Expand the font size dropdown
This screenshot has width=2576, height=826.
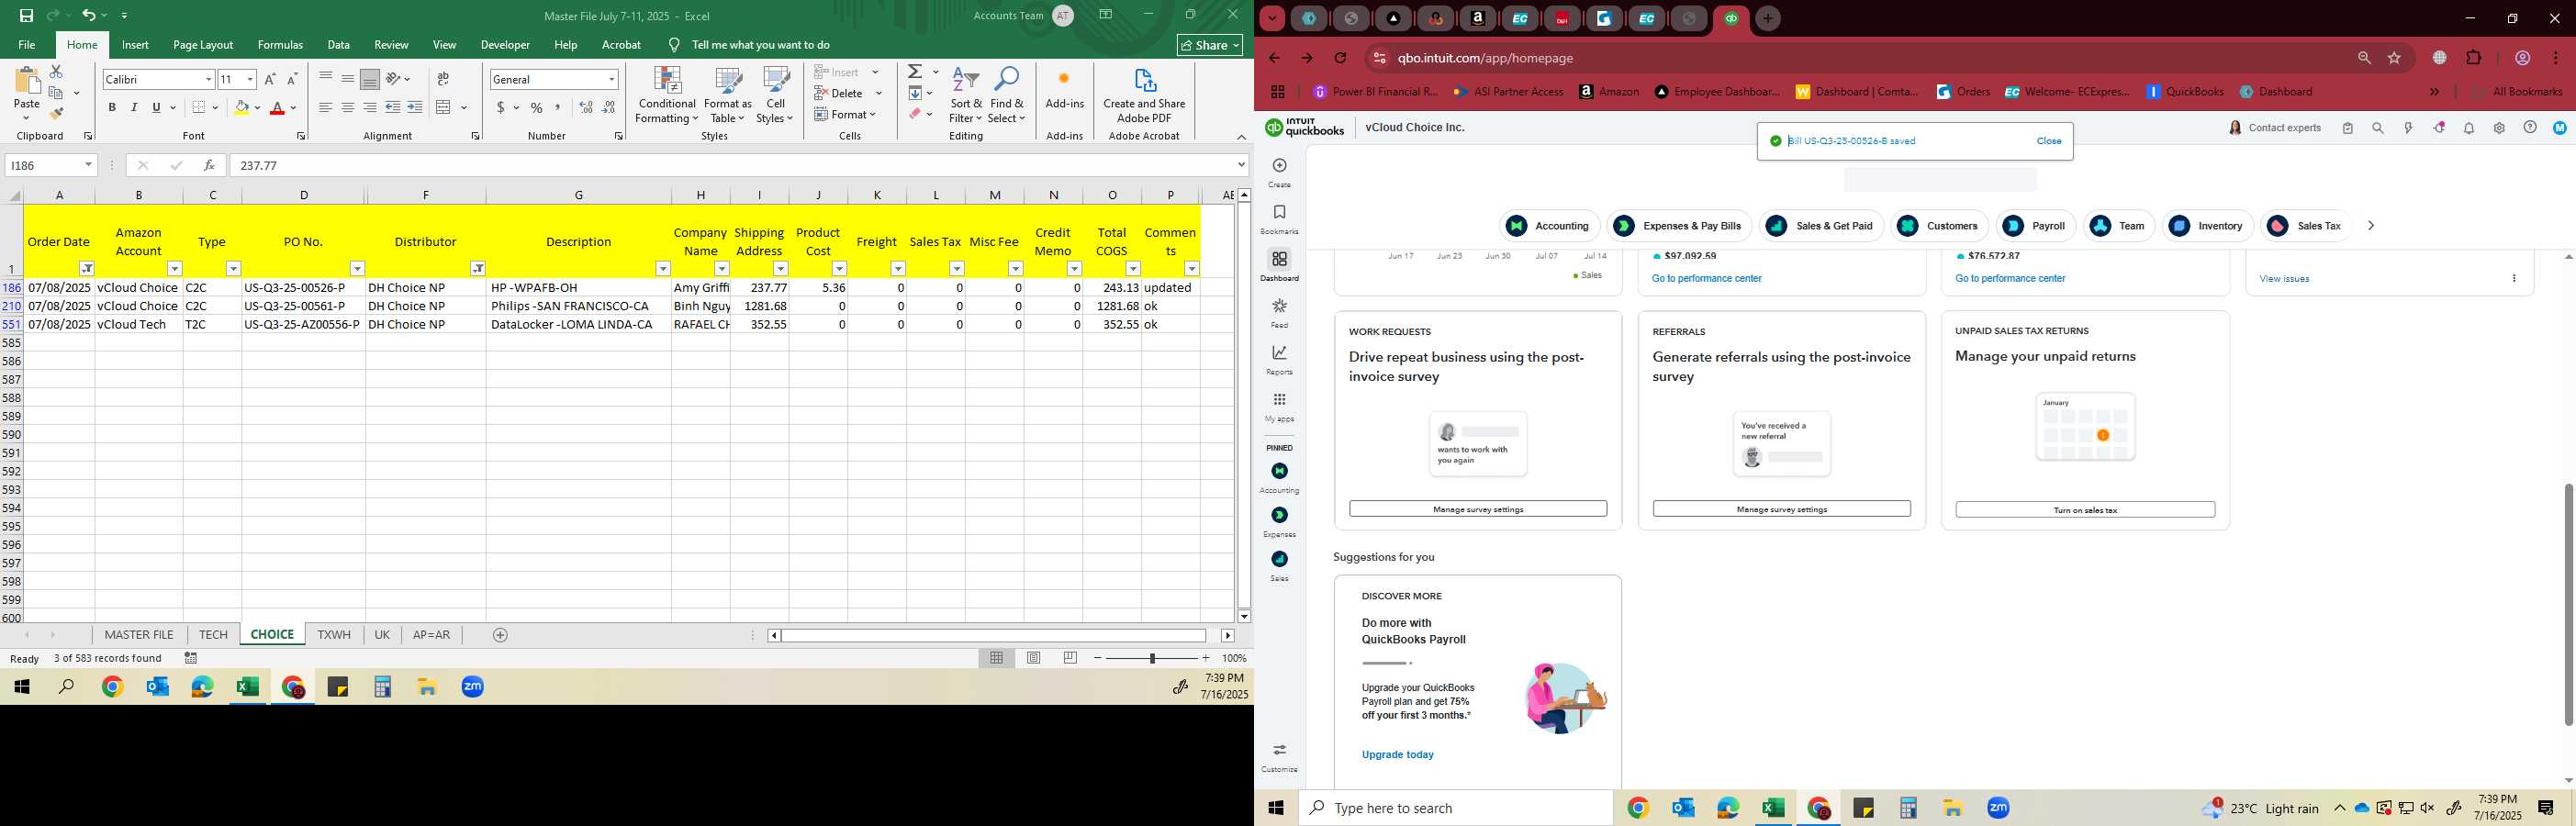click(x=250, y=80)
